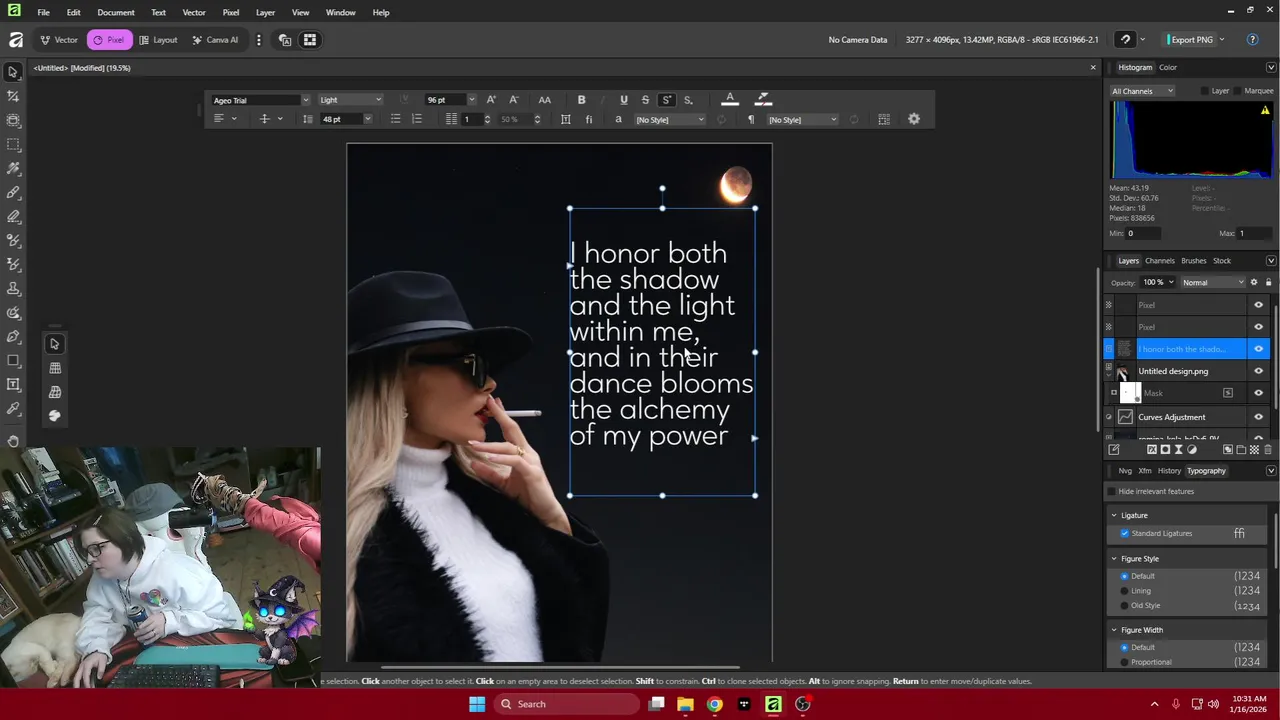This screenshot has height=720, width=1280.
Task: Open Canva AI studio
Action: (215, 40)
